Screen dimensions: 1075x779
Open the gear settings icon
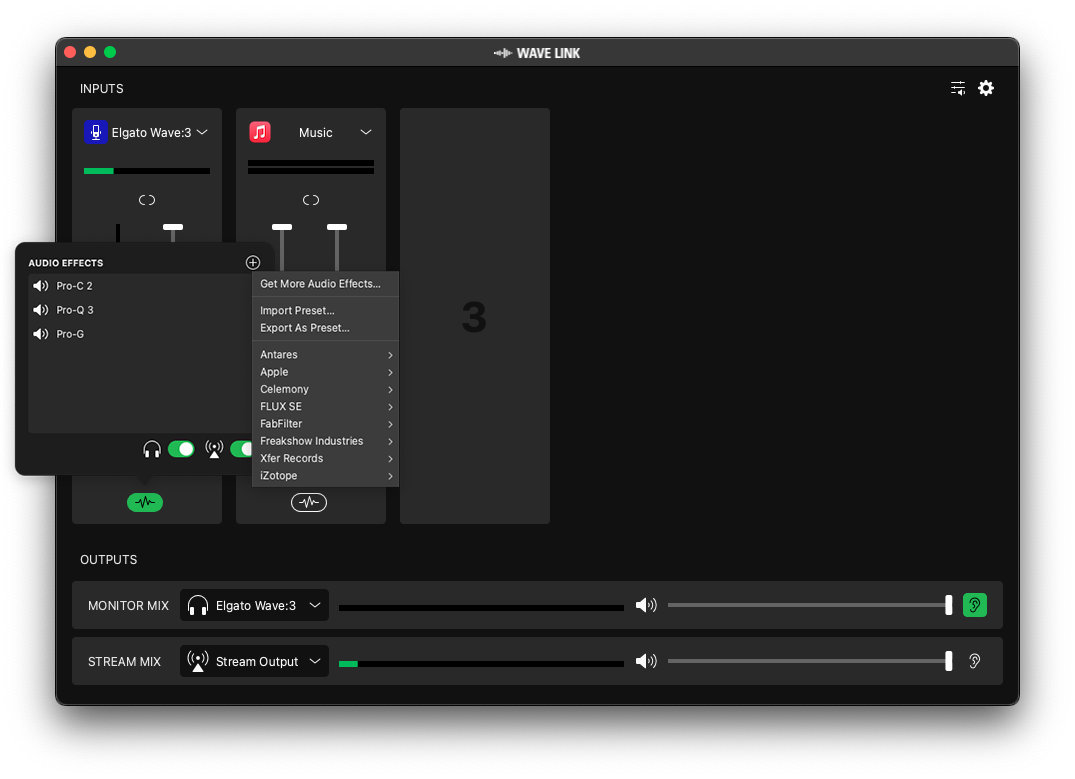[986, 88]
